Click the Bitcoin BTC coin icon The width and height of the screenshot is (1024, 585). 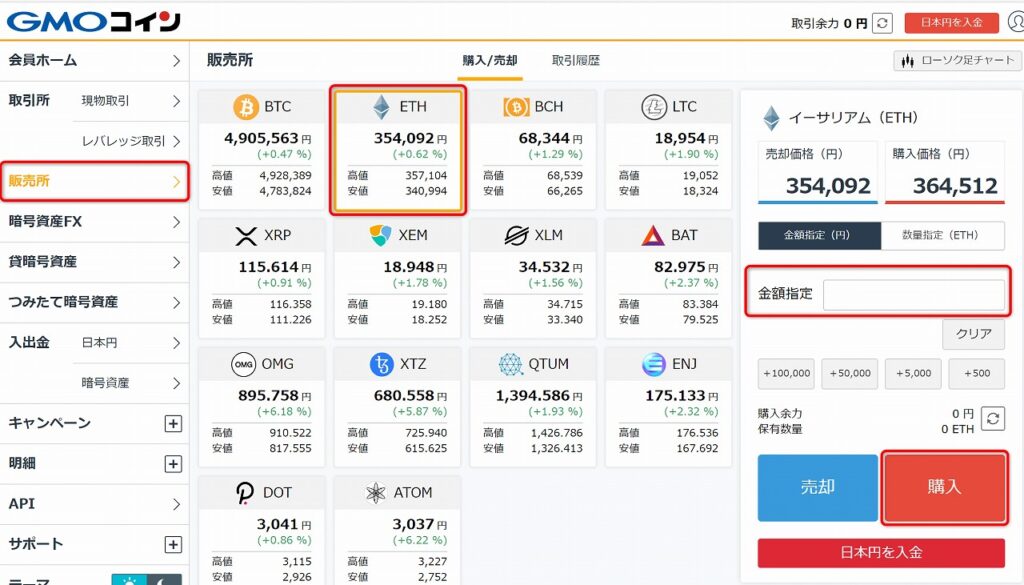(x=246, y=107)
